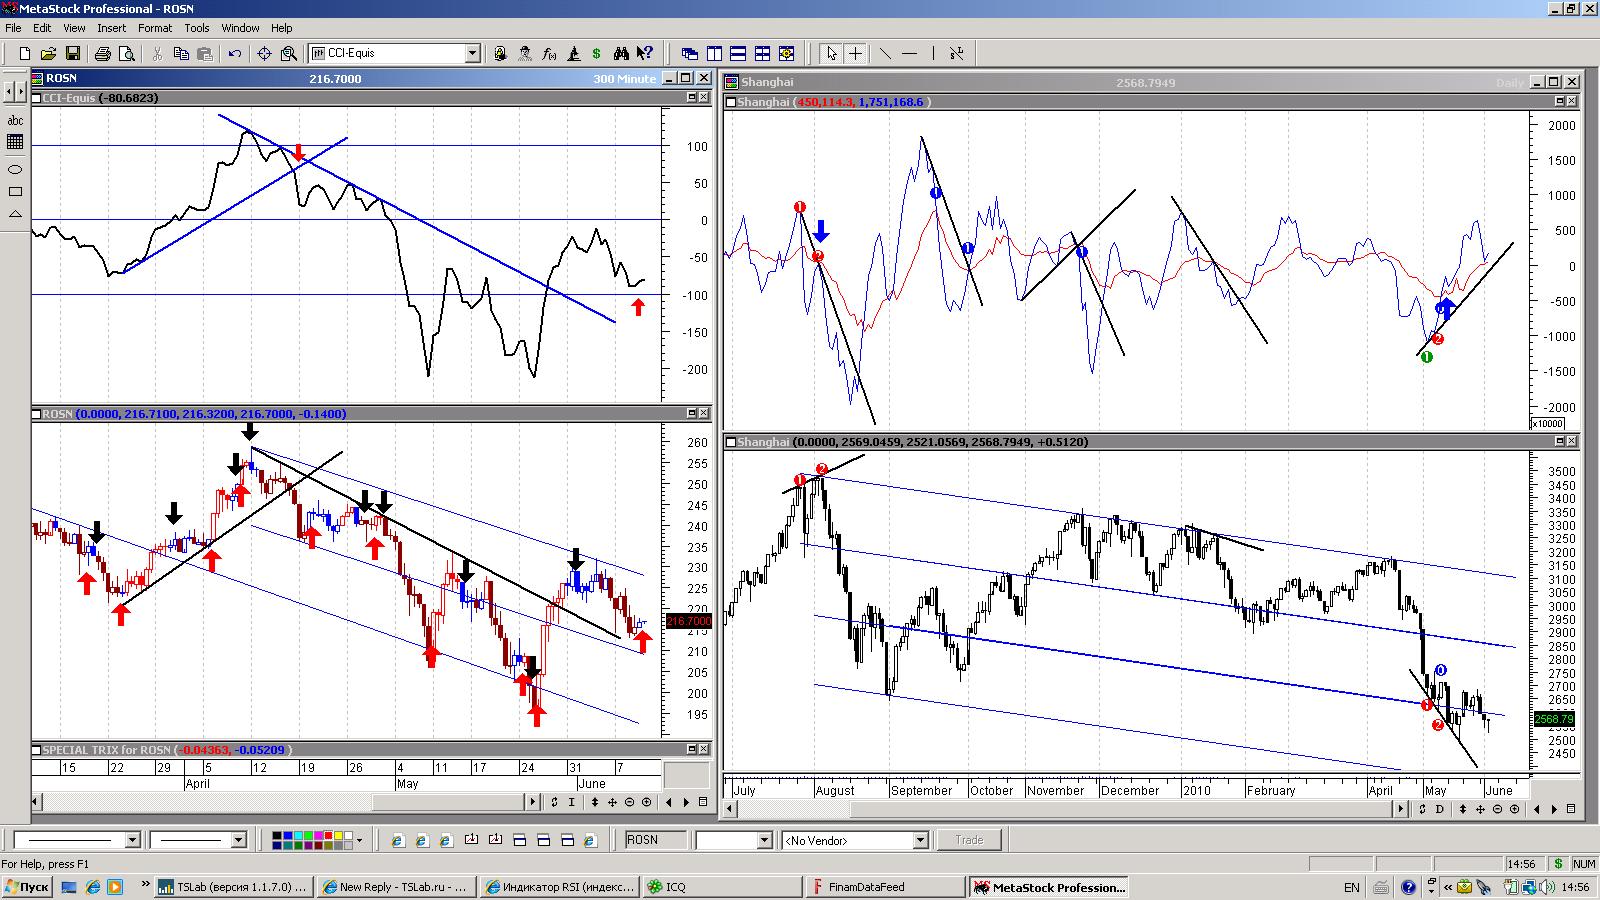This screenshot has height=900, width=1600.
Task: Toggle the arrow select pointer mode
Action: [x=831, y=54]
